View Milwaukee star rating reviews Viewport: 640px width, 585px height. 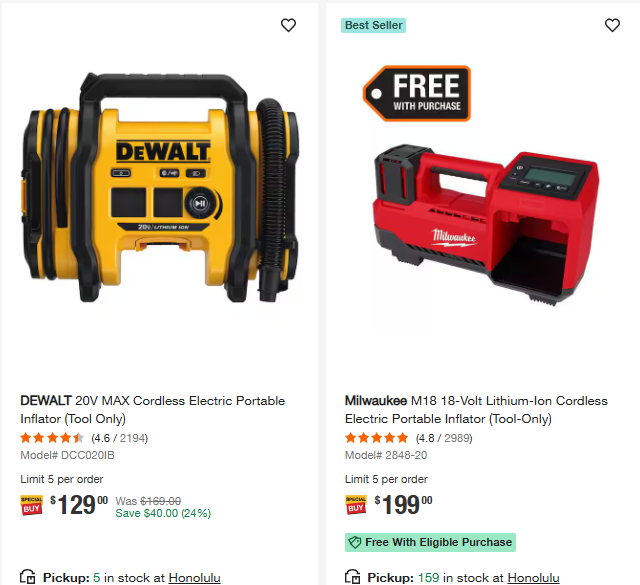409,438
